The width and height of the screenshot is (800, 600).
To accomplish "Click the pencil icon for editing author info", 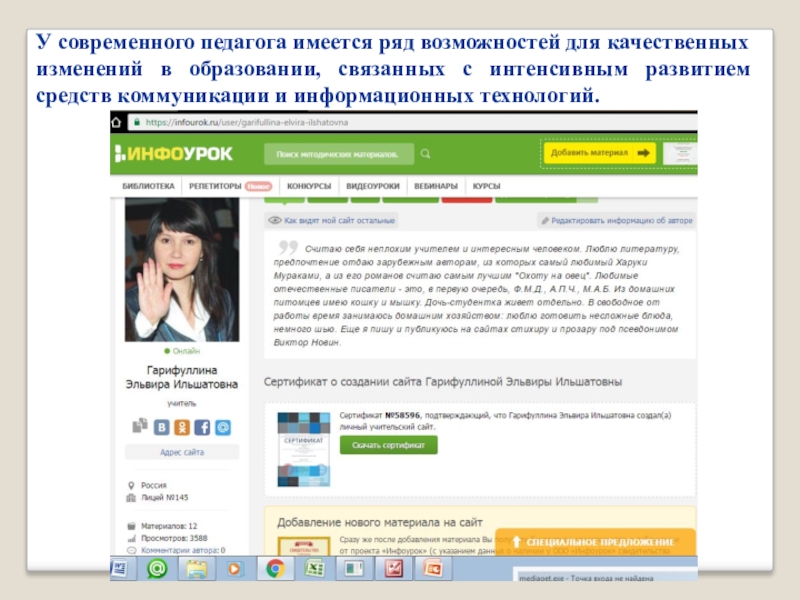I will [x=545, y=220].
